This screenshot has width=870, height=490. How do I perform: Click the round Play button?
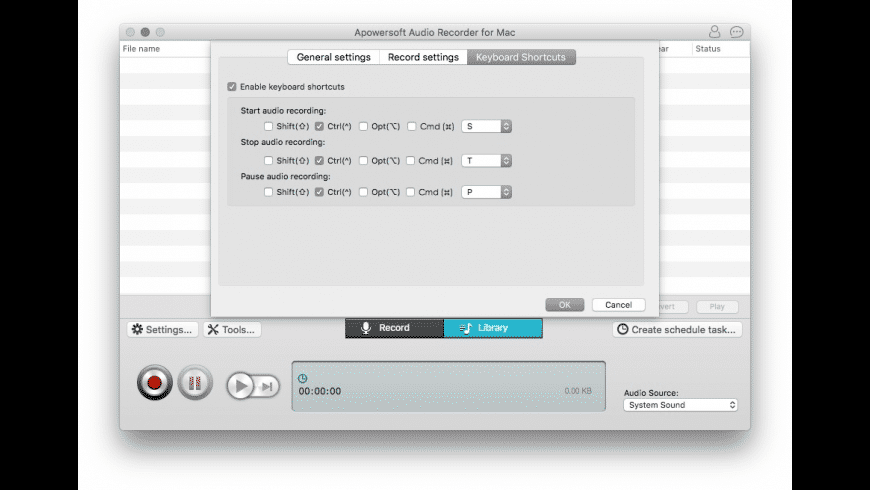[x=240, y=386]
